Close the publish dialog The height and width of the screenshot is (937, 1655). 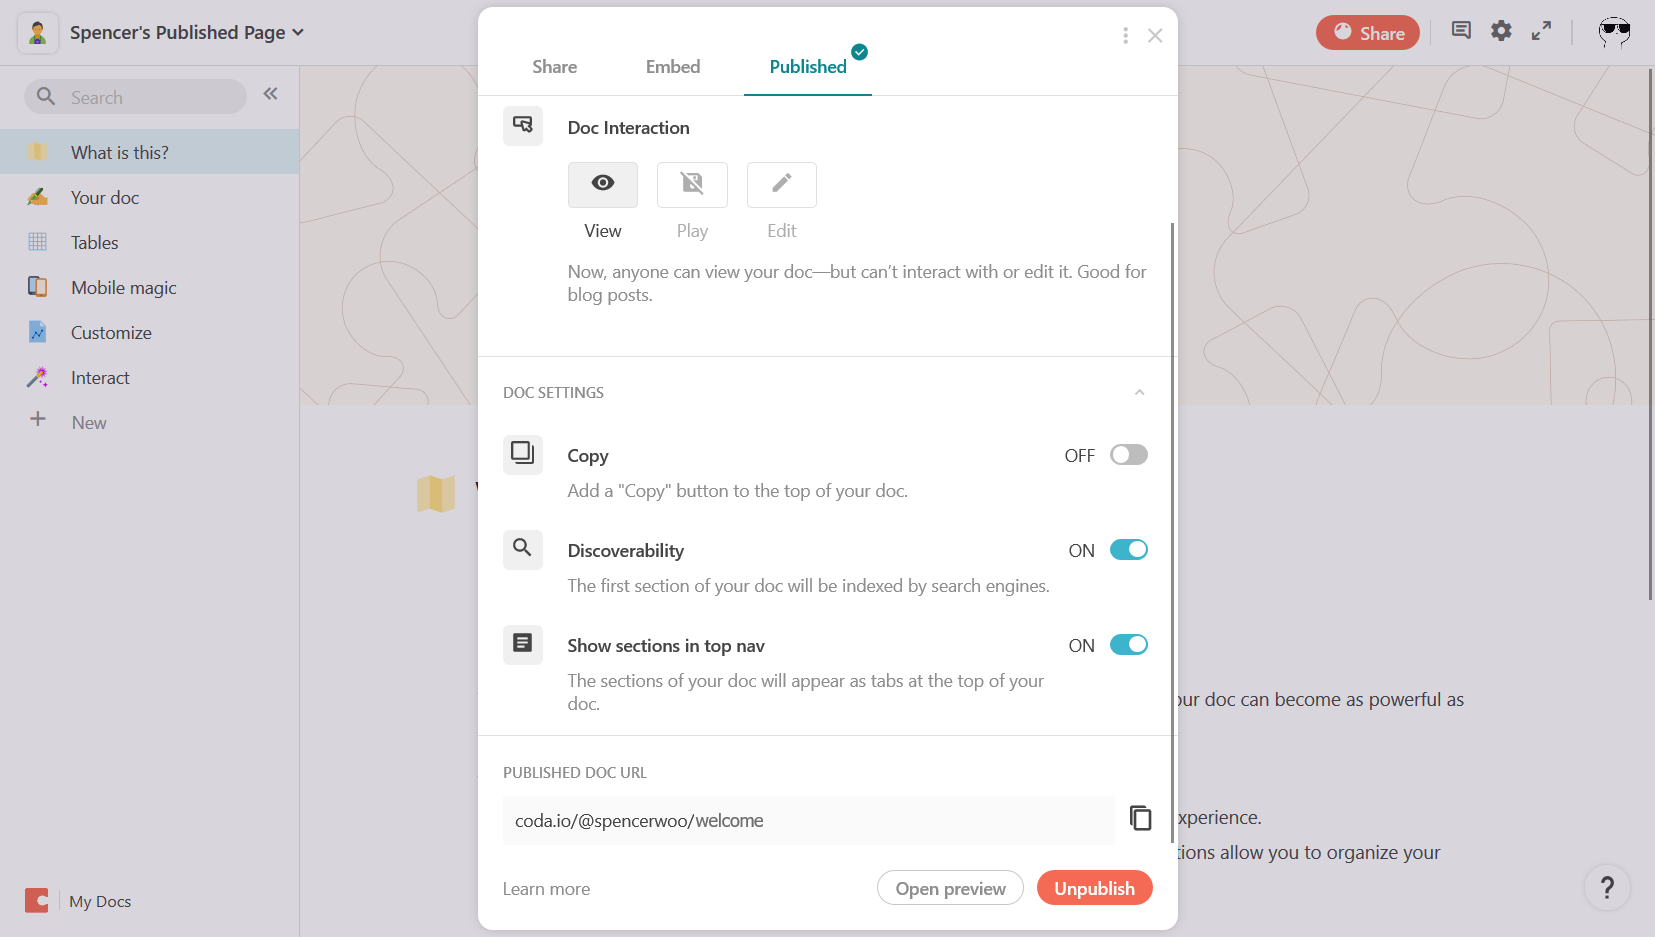pyautogui.click(x=1155, y=36)
